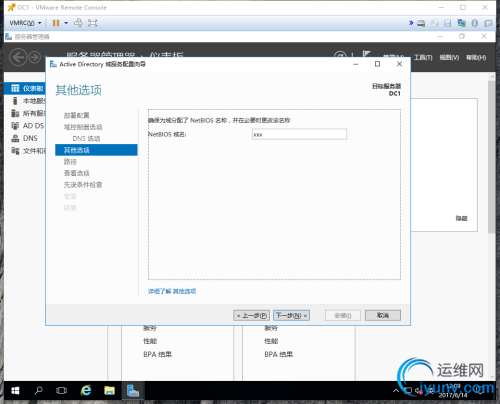
Task: Open the 详细了解 其他选项 link
Action: 172,291
